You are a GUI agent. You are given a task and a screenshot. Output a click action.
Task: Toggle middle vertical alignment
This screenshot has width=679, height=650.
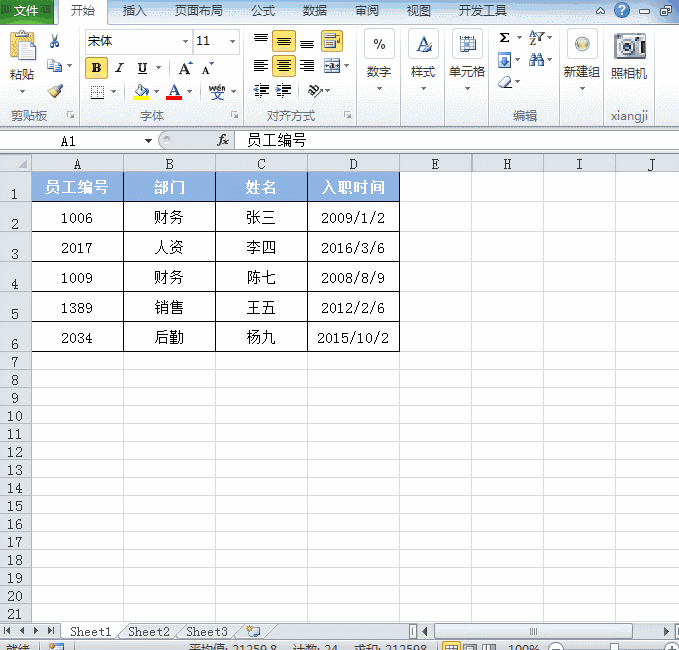pos(284,41)
